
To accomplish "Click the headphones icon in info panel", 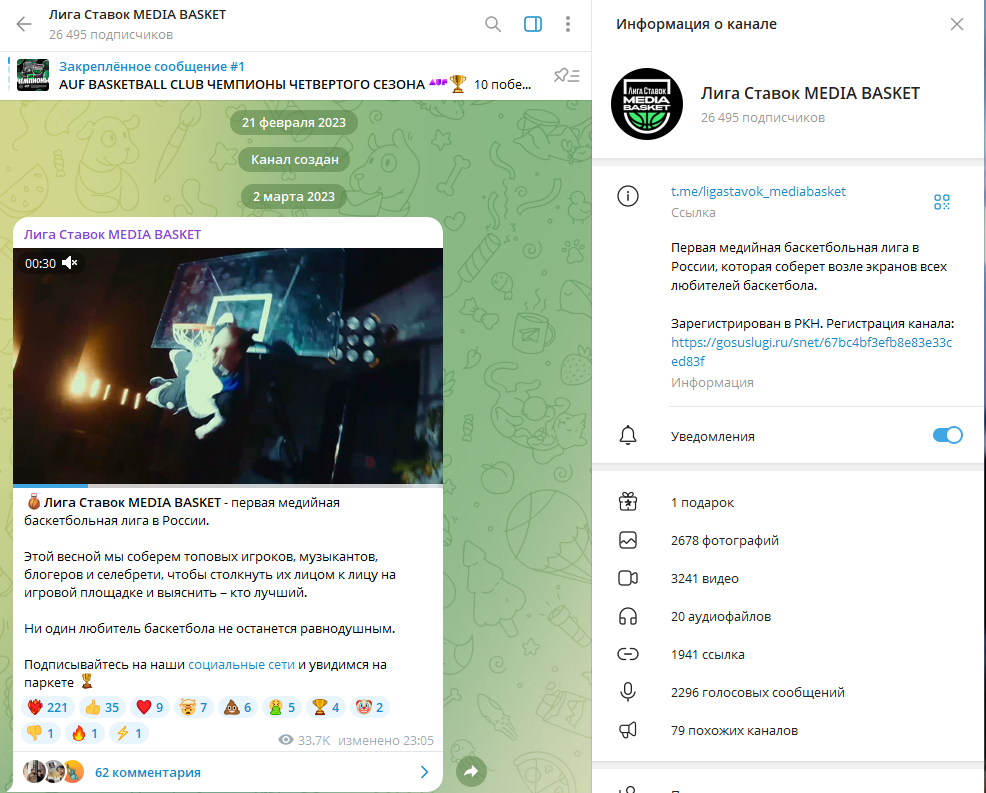I will 628,616.
